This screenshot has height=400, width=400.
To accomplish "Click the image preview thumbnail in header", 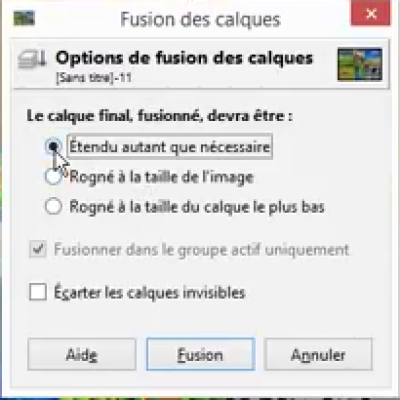I will (x=360, y=64).
